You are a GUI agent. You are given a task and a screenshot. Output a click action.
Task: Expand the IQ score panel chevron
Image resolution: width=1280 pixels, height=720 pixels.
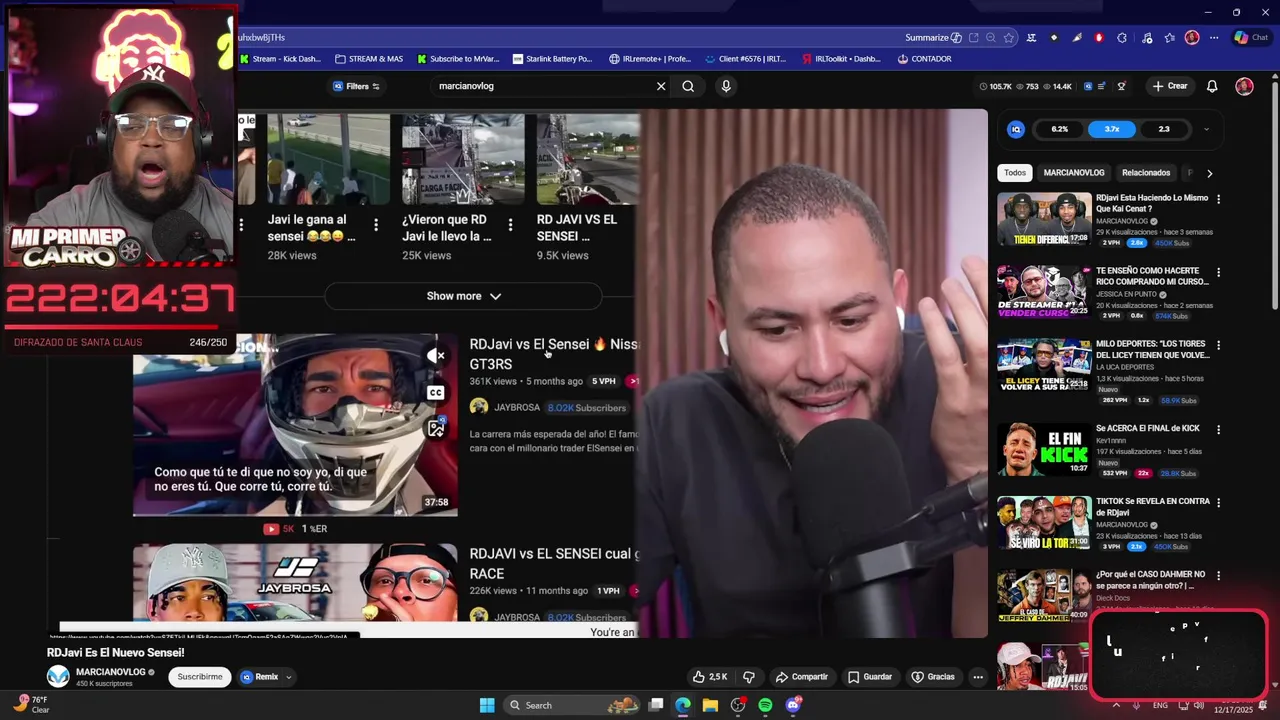tap(1206, 129)
